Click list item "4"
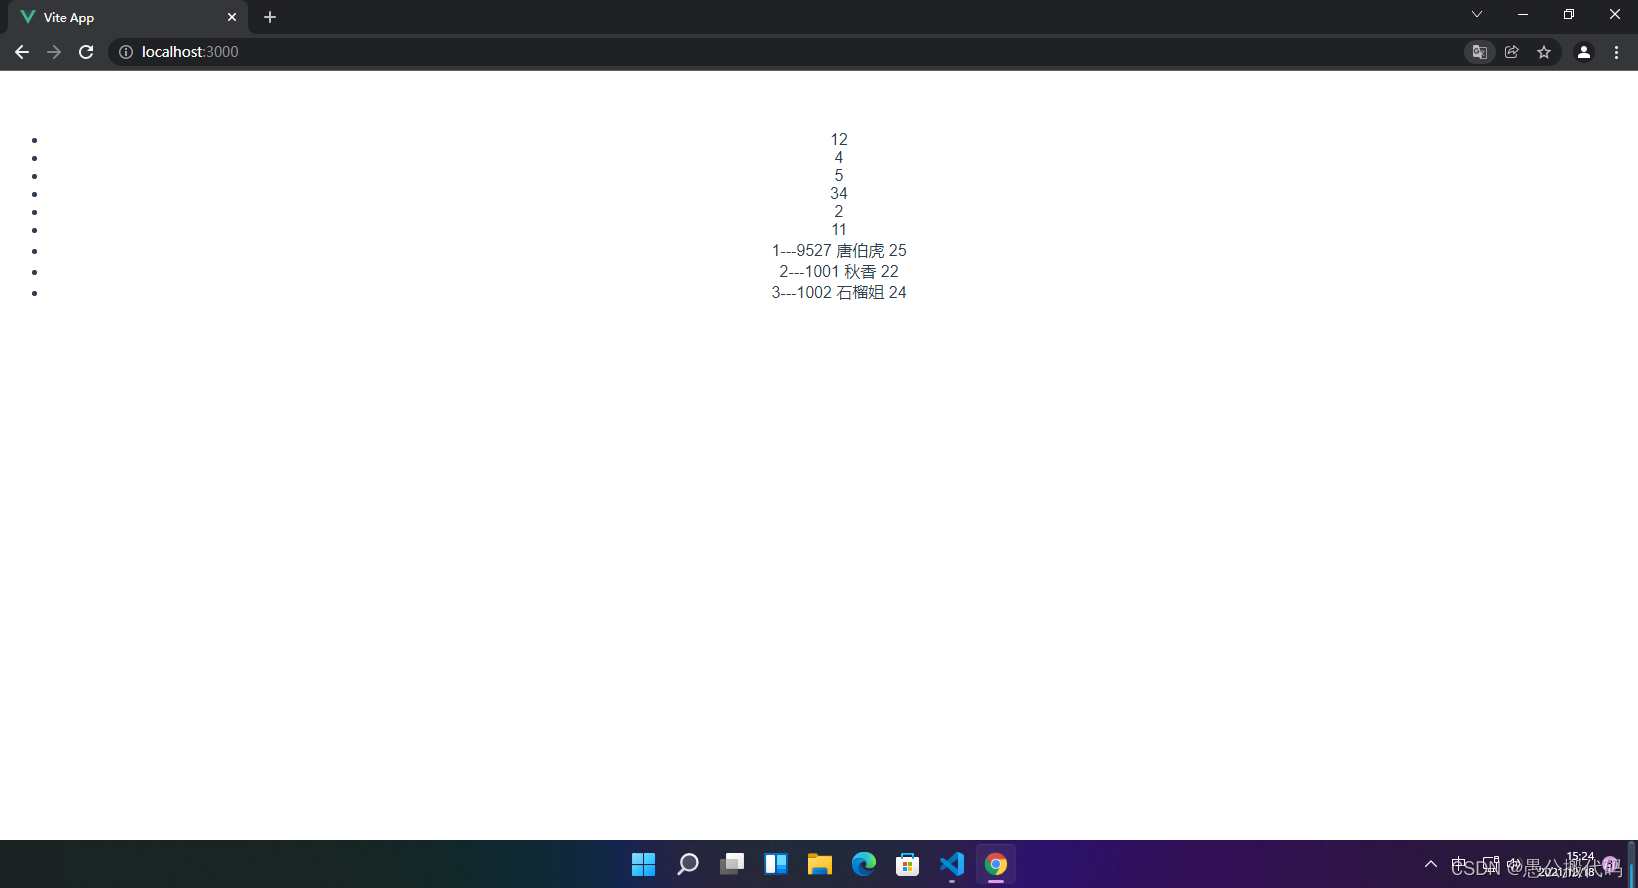The width and height of the screenshot is (1638, 888). [x=839, y=158]
